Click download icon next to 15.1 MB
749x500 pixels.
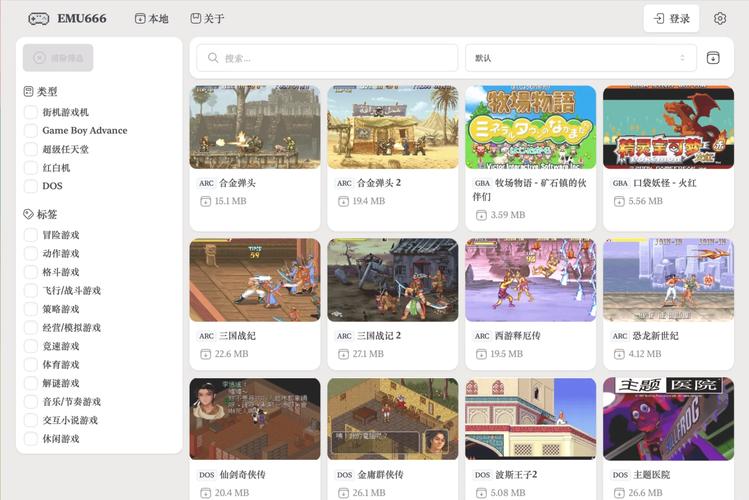click(x=205, y=202)
